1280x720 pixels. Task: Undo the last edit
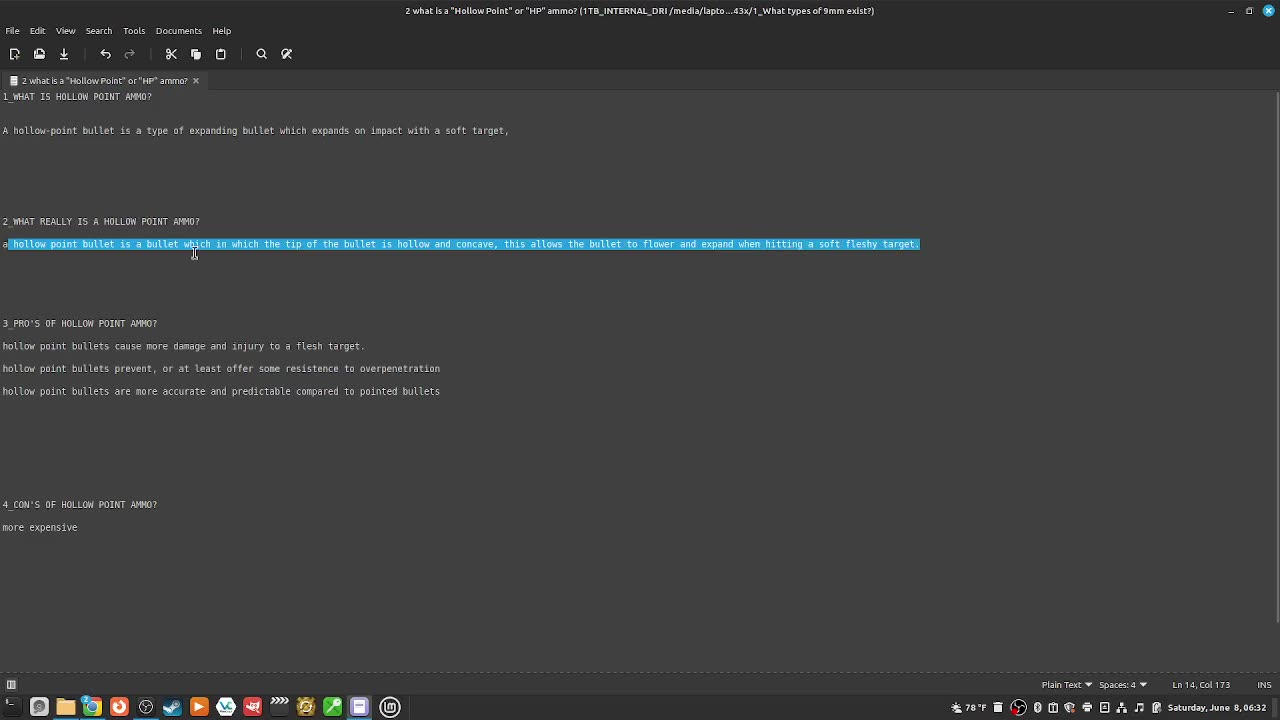coord(105,54)
